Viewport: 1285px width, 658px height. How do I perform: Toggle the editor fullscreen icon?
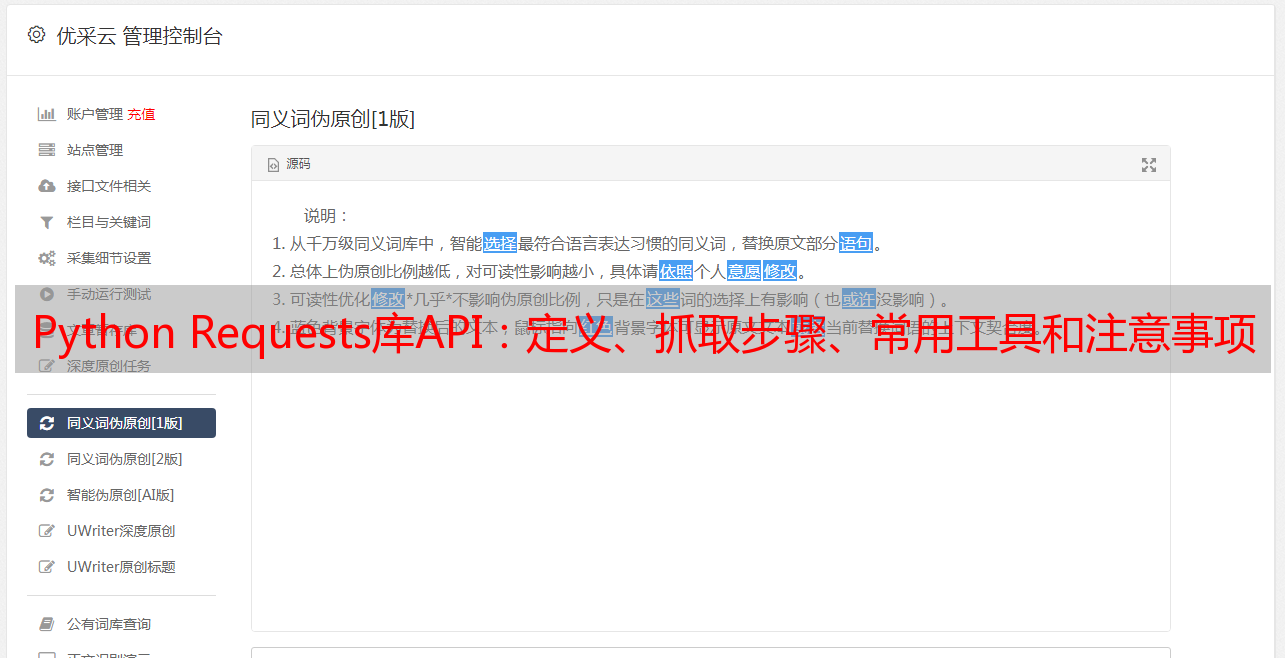[1149, 165]
